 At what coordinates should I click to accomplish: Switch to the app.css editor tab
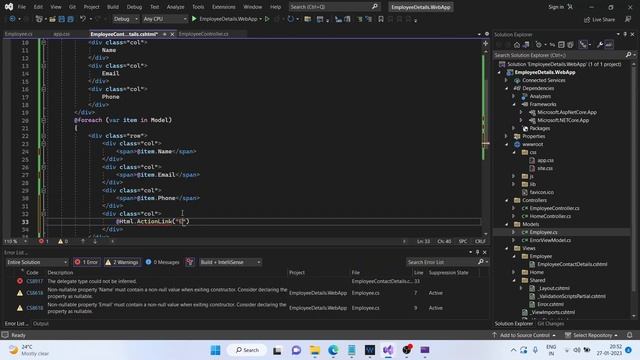coord(62,34)
